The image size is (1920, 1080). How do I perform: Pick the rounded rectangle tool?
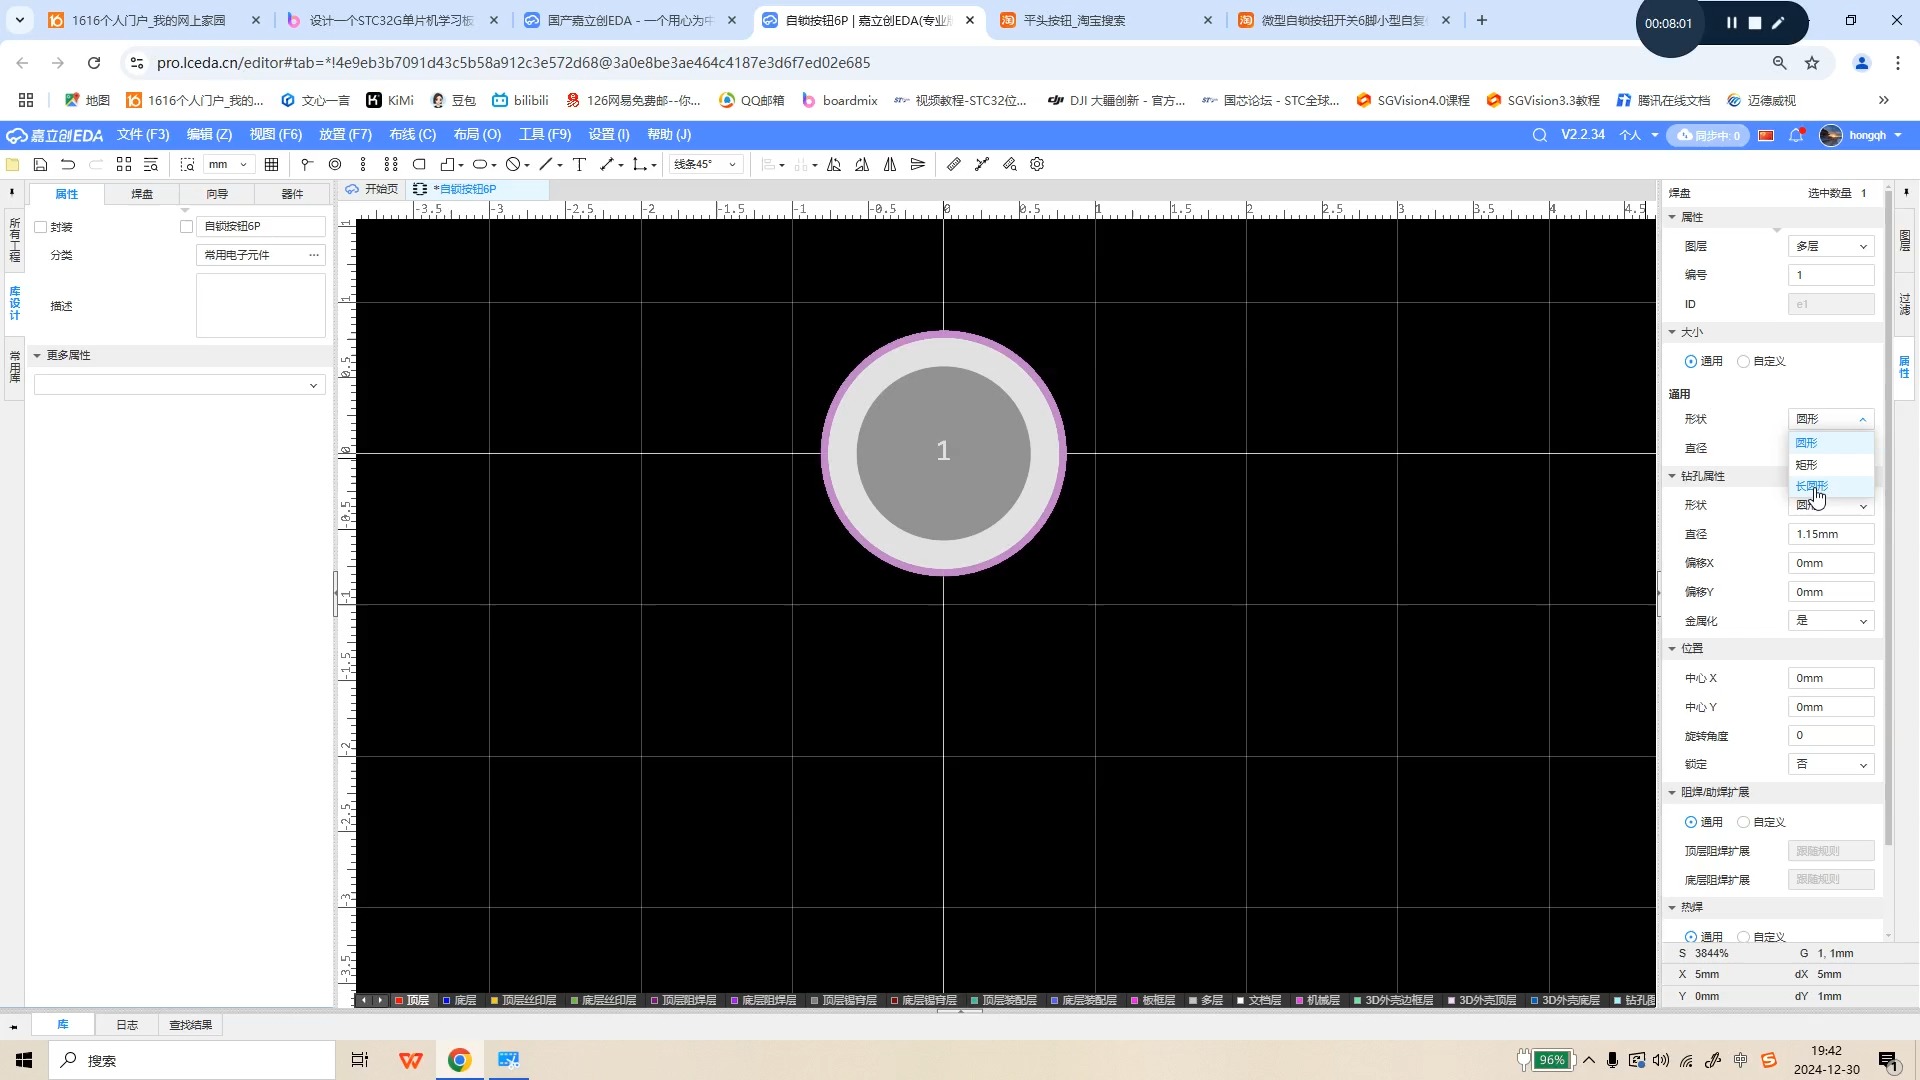pos(419,164)
